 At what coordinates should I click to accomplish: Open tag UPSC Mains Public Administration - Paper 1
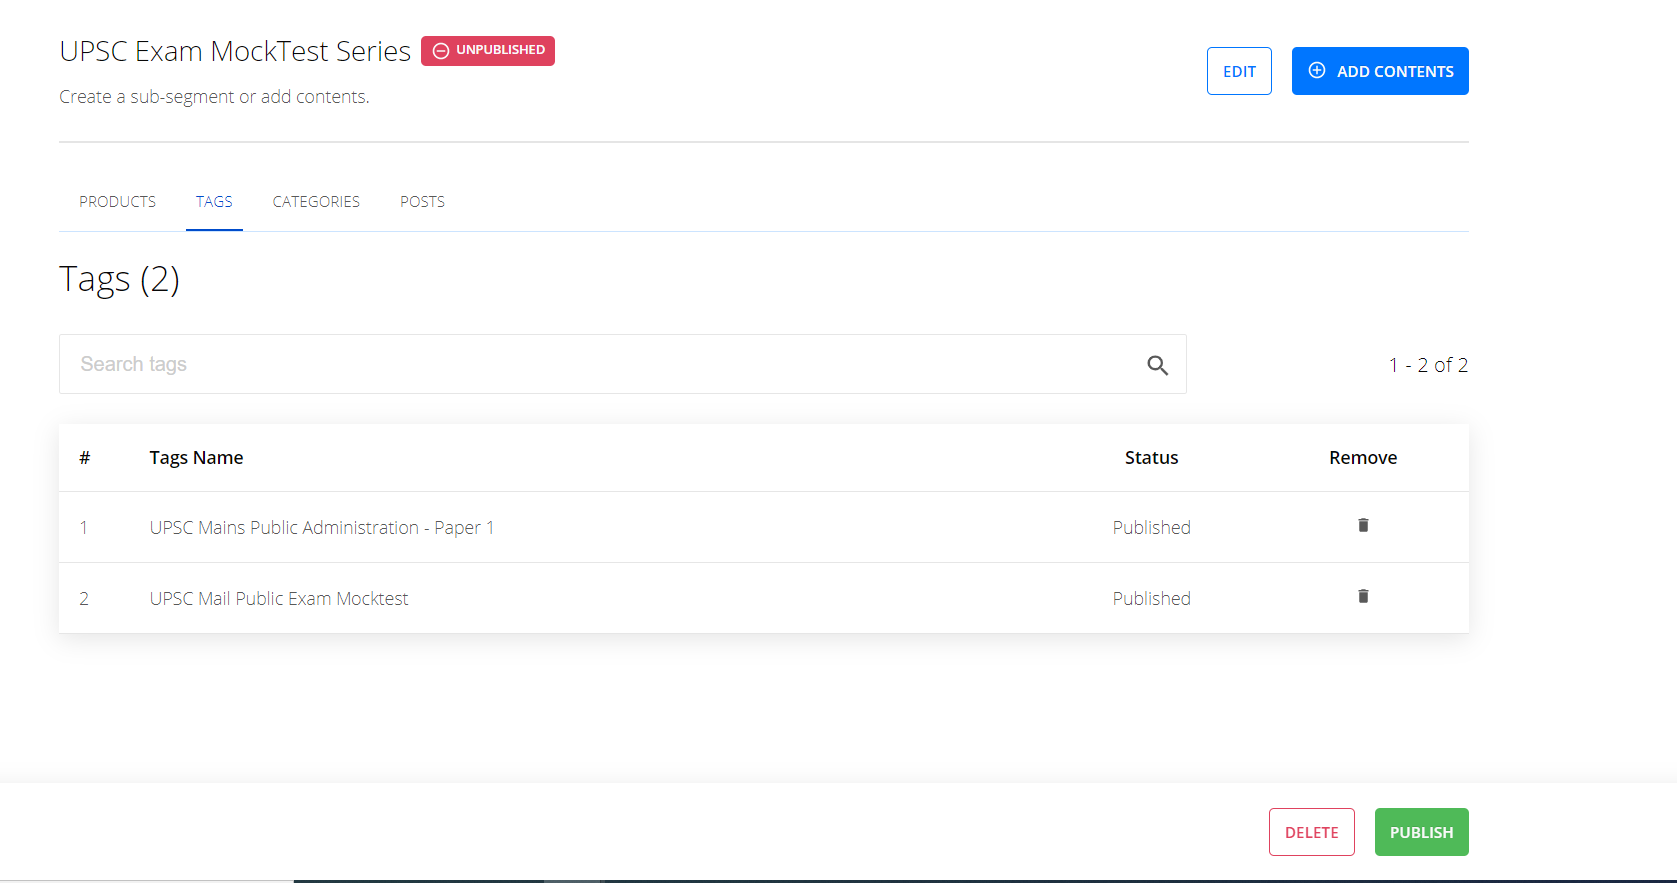click(322, 527)
